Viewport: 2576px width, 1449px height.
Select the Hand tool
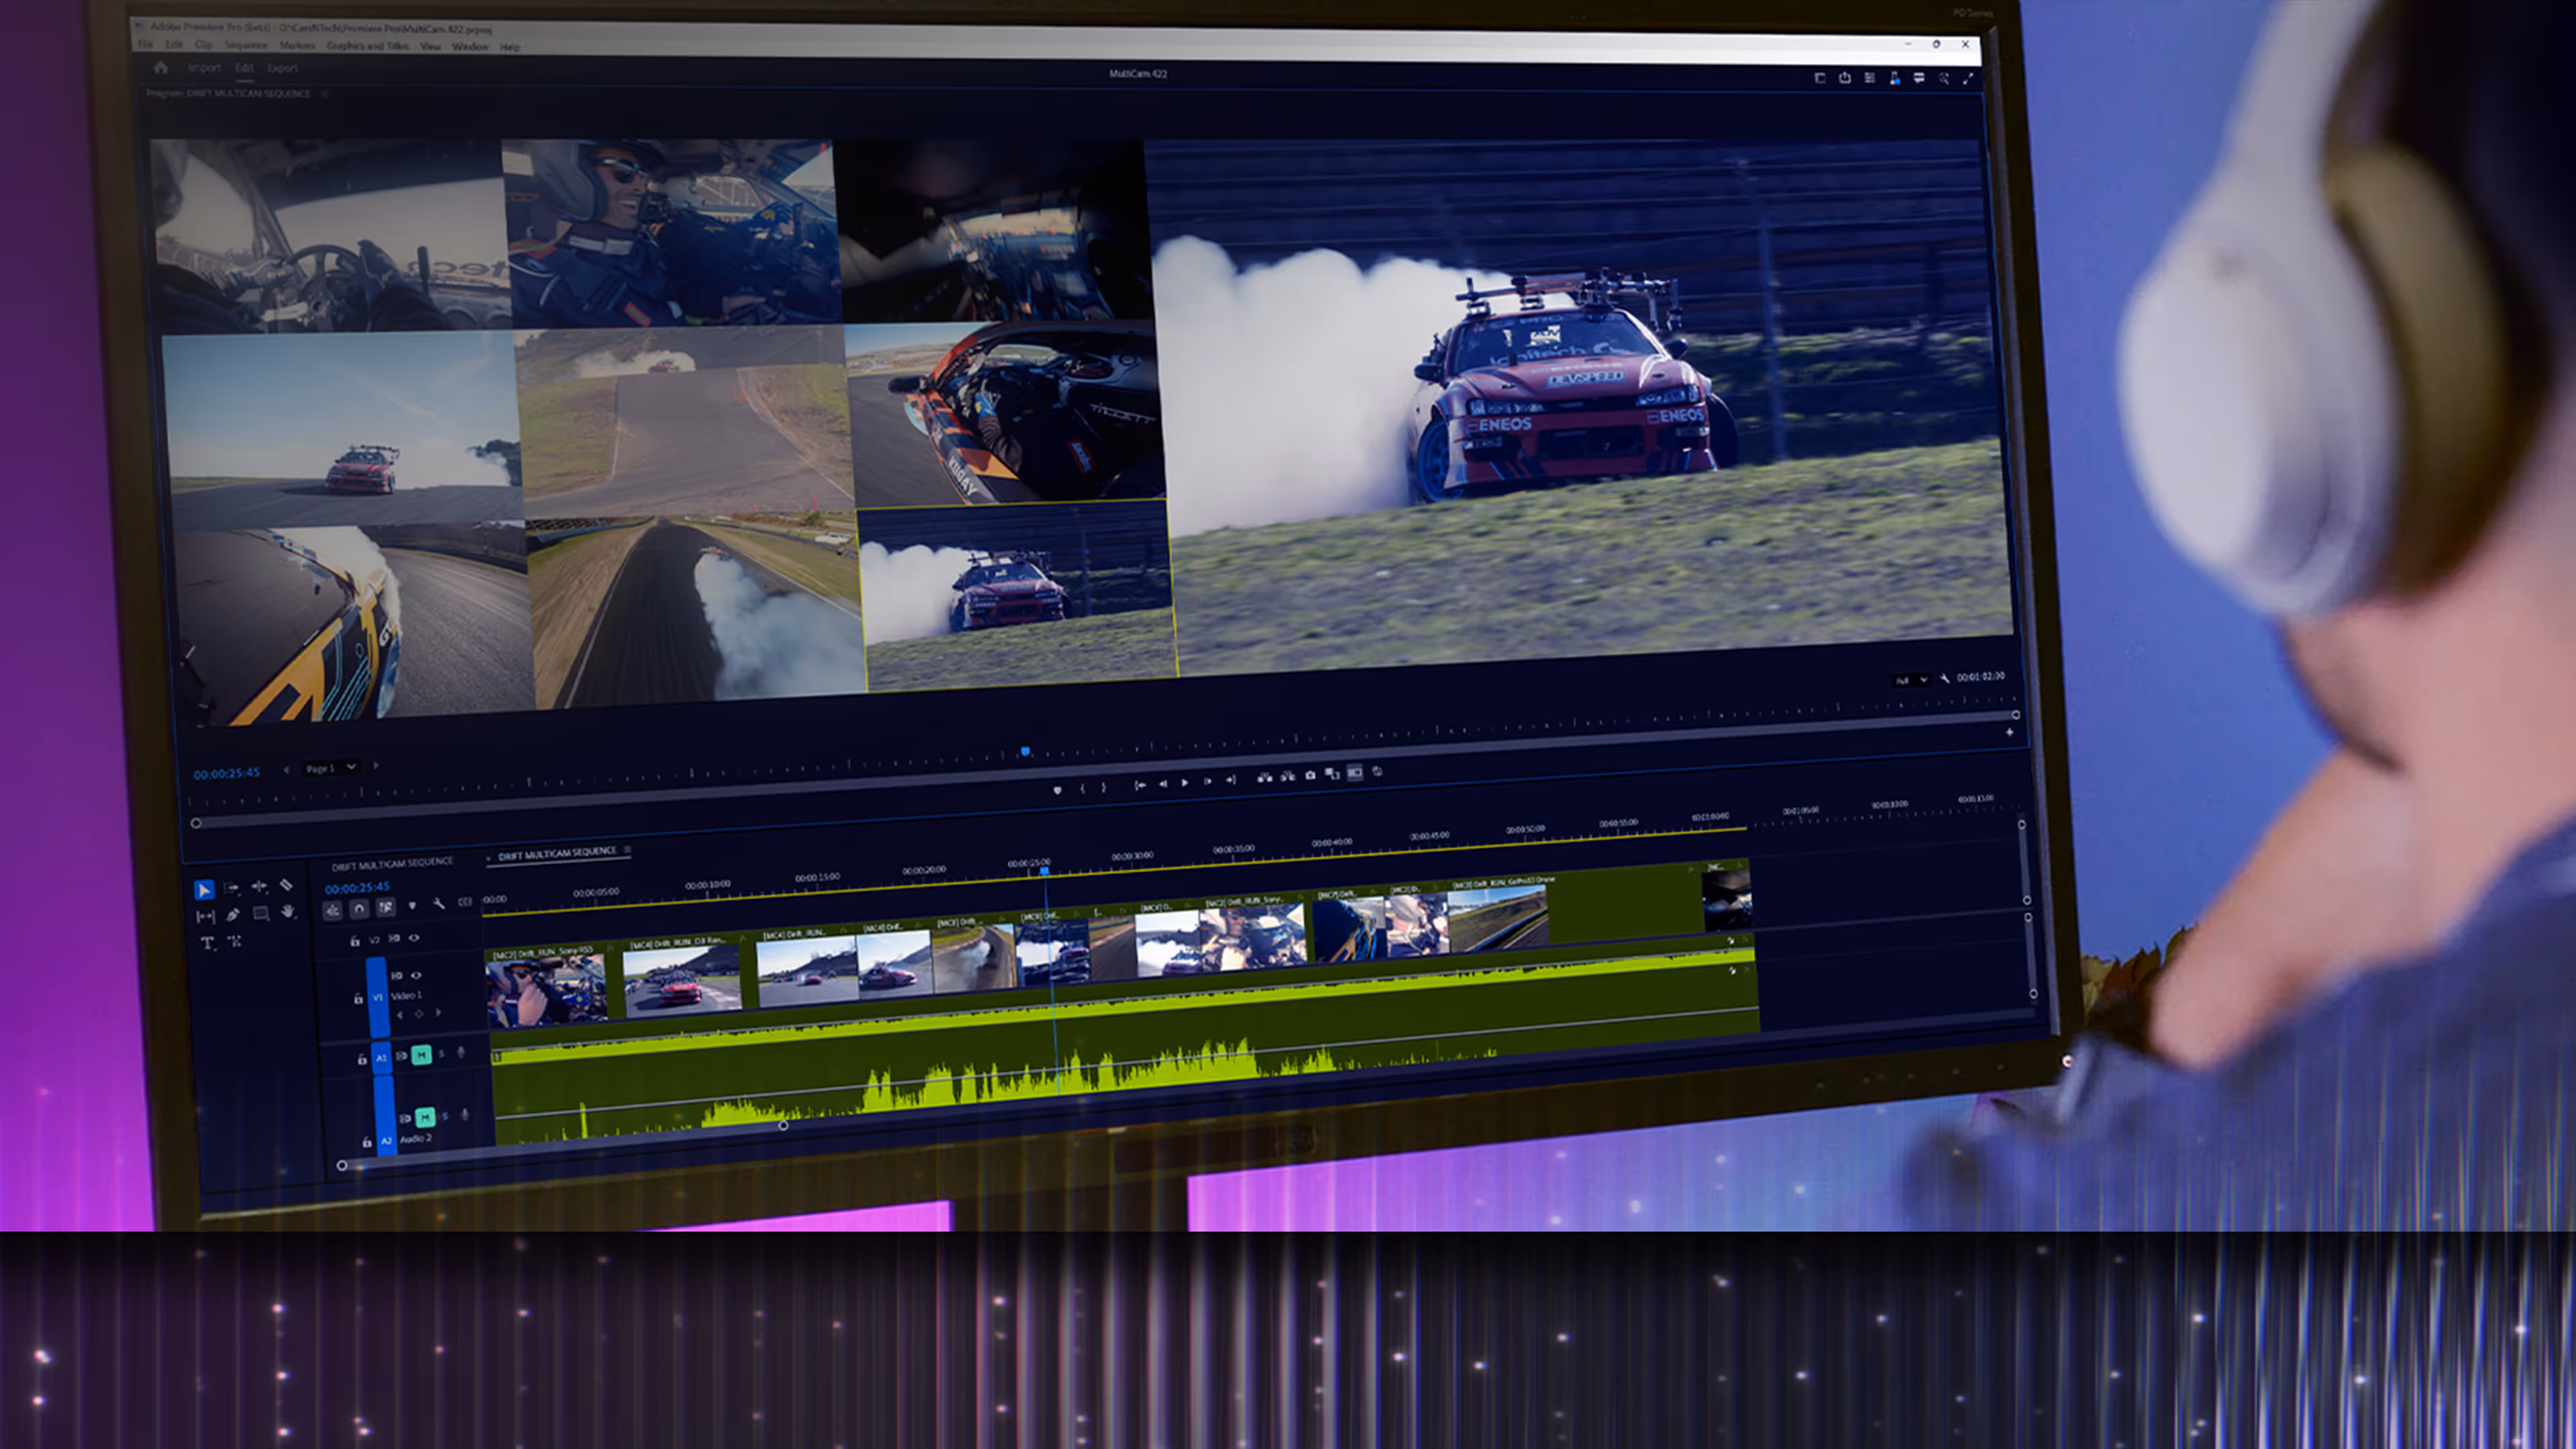(x=288, y=912)
